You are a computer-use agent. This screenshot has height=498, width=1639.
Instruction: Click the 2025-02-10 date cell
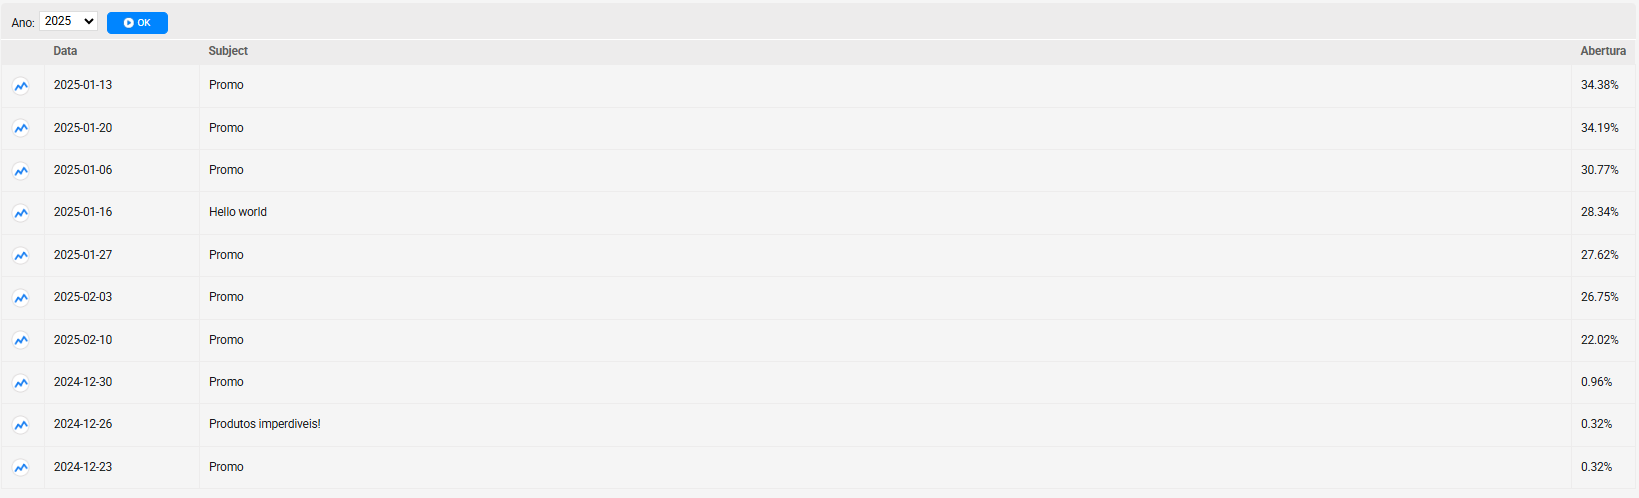point(83,340)
